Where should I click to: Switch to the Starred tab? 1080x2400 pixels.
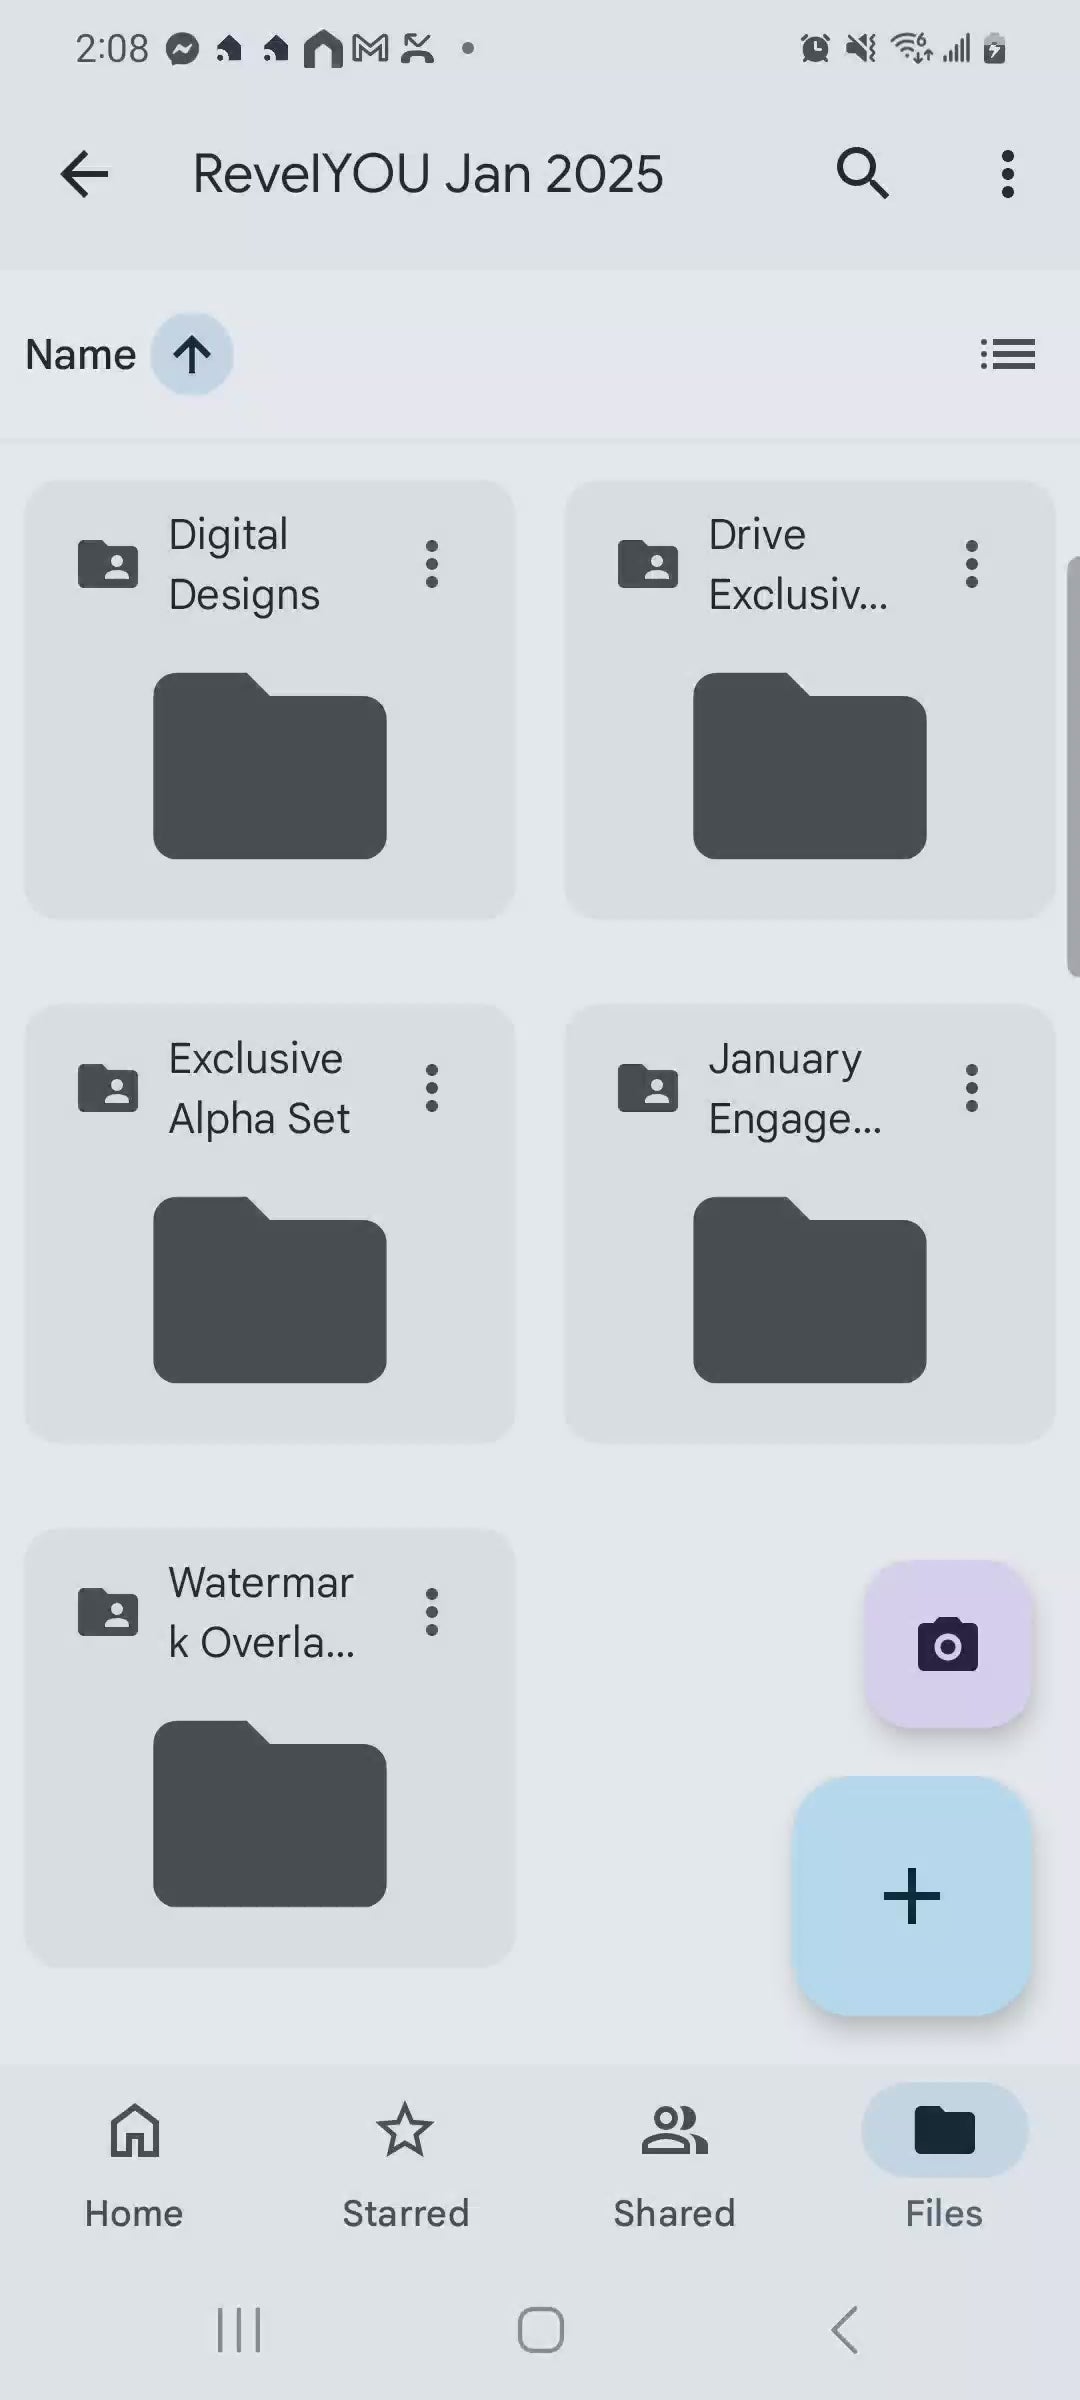(x=405, y=2155)
